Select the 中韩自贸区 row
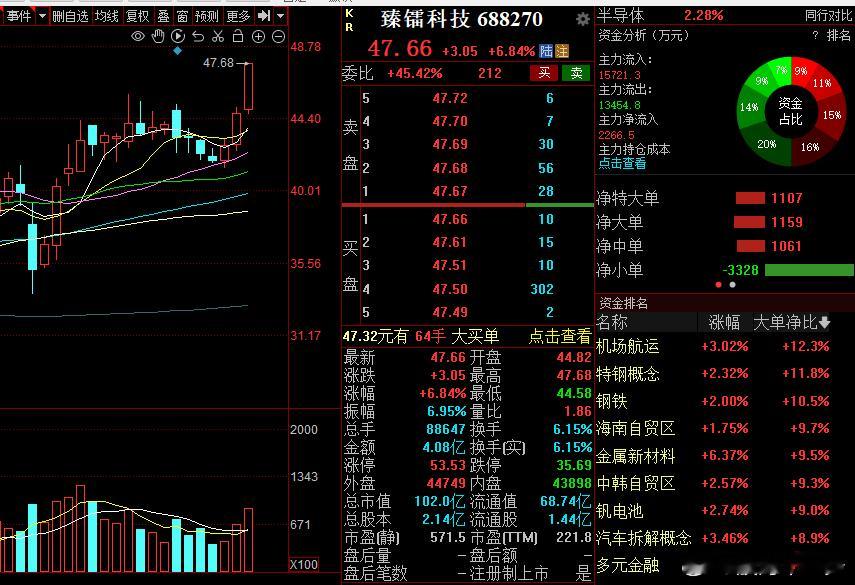 (x=724, y=484)
